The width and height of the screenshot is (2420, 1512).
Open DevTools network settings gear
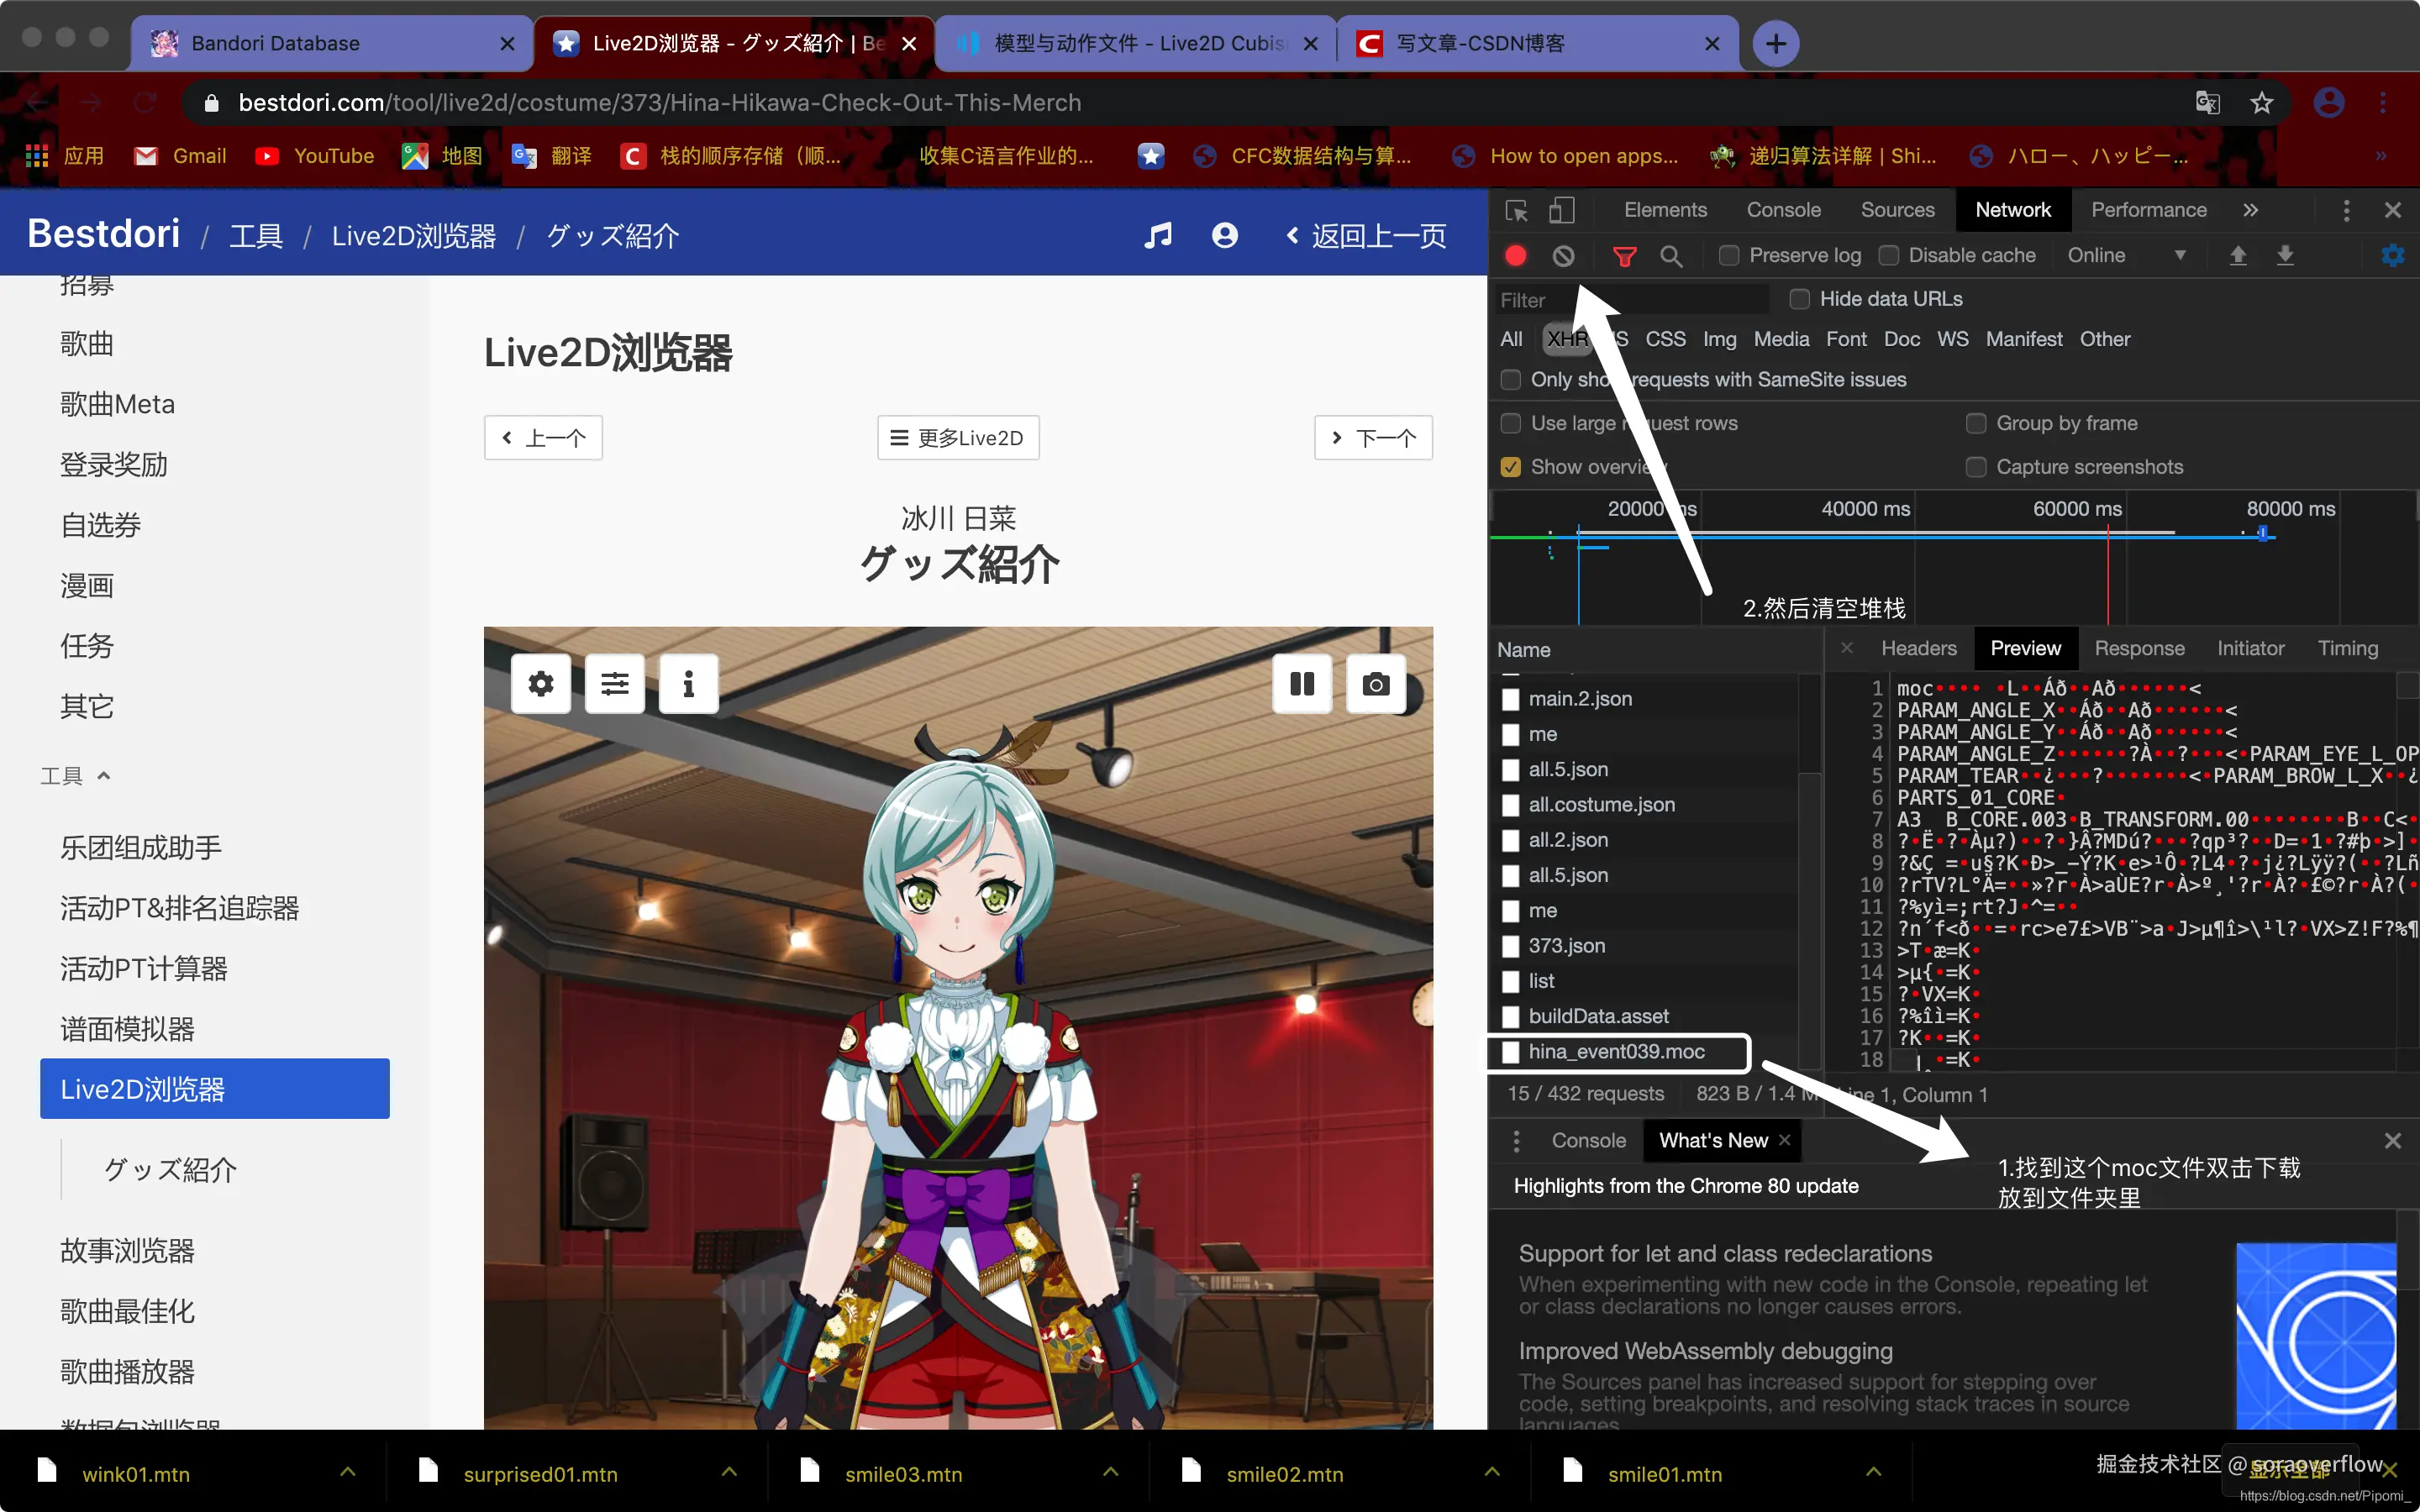tap(2393, 255)
